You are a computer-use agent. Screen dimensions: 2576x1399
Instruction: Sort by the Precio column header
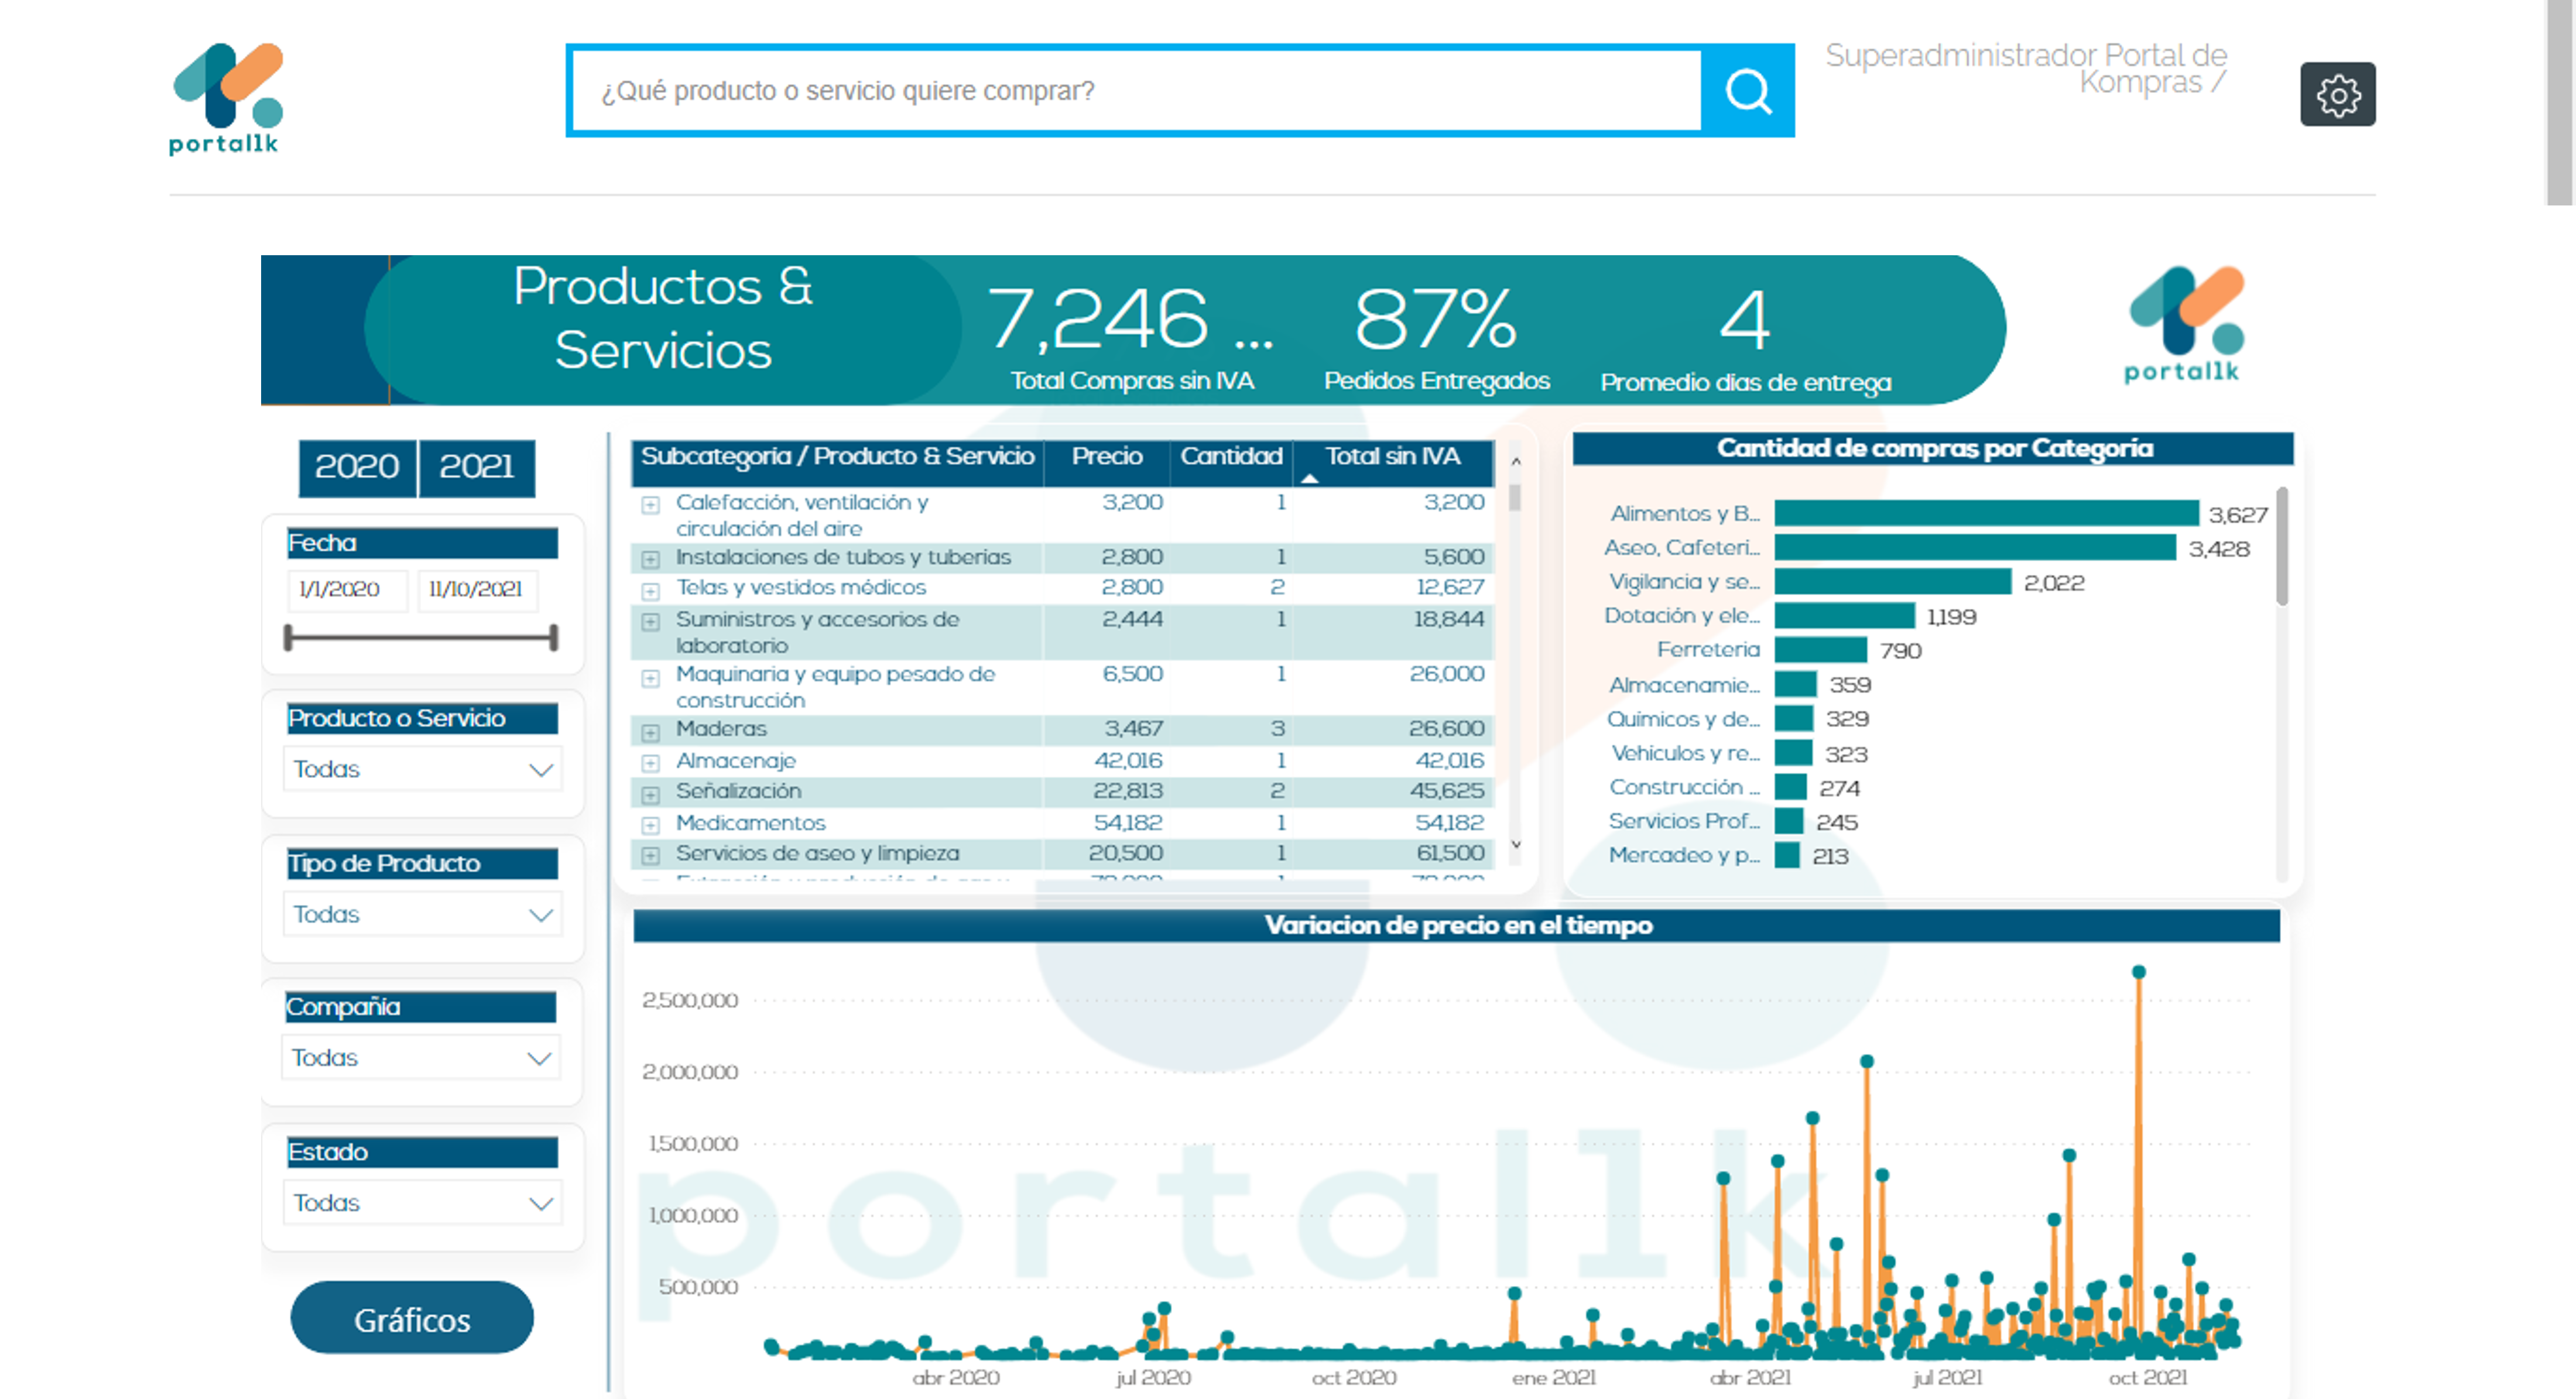coord(1107,457)
